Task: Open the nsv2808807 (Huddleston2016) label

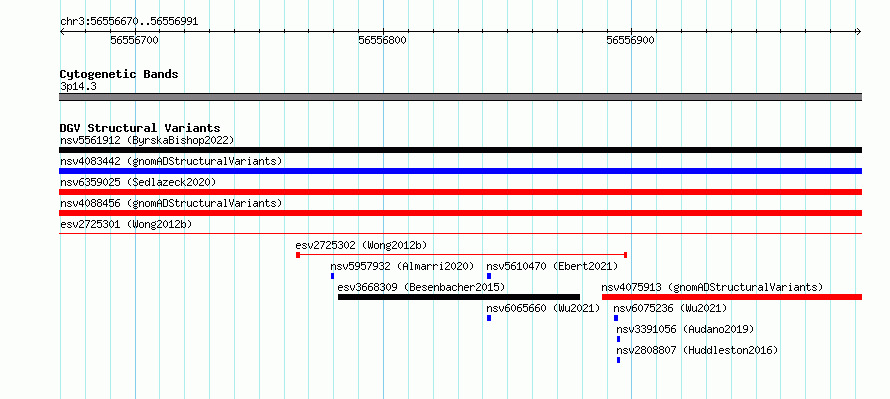Action: 697,350
